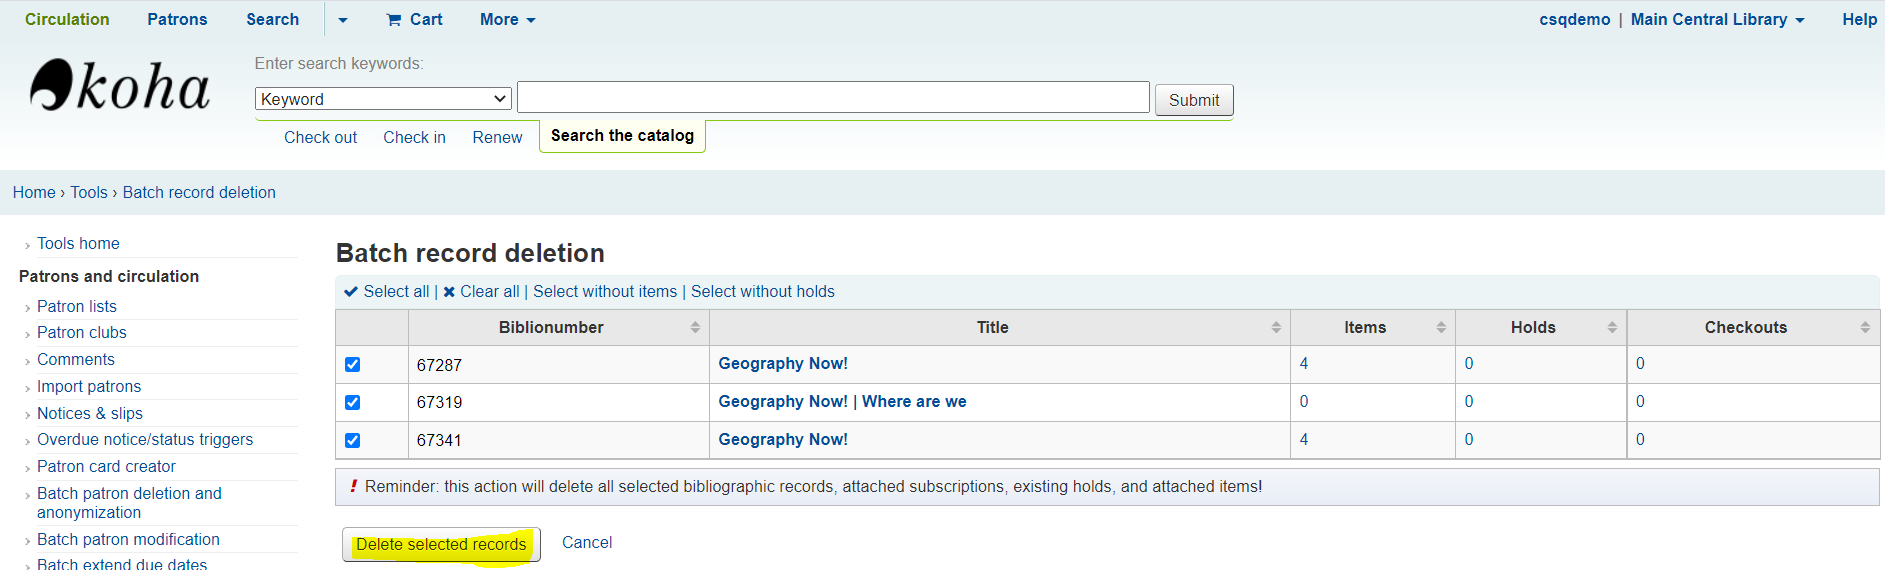Click the Submit search button
Viewport: 1885px width, 570px height.
coord(1194,100)
